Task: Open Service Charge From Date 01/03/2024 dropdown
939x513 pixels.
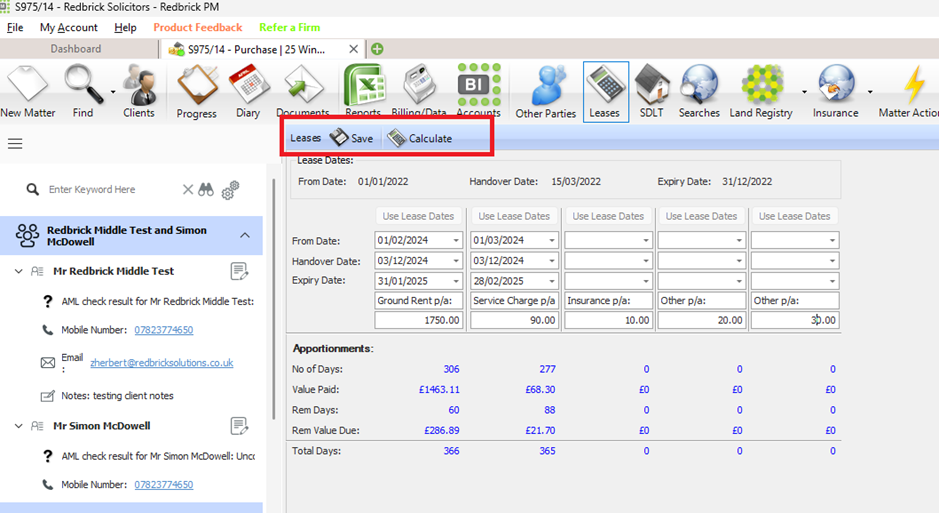Action: click(552, 241)
